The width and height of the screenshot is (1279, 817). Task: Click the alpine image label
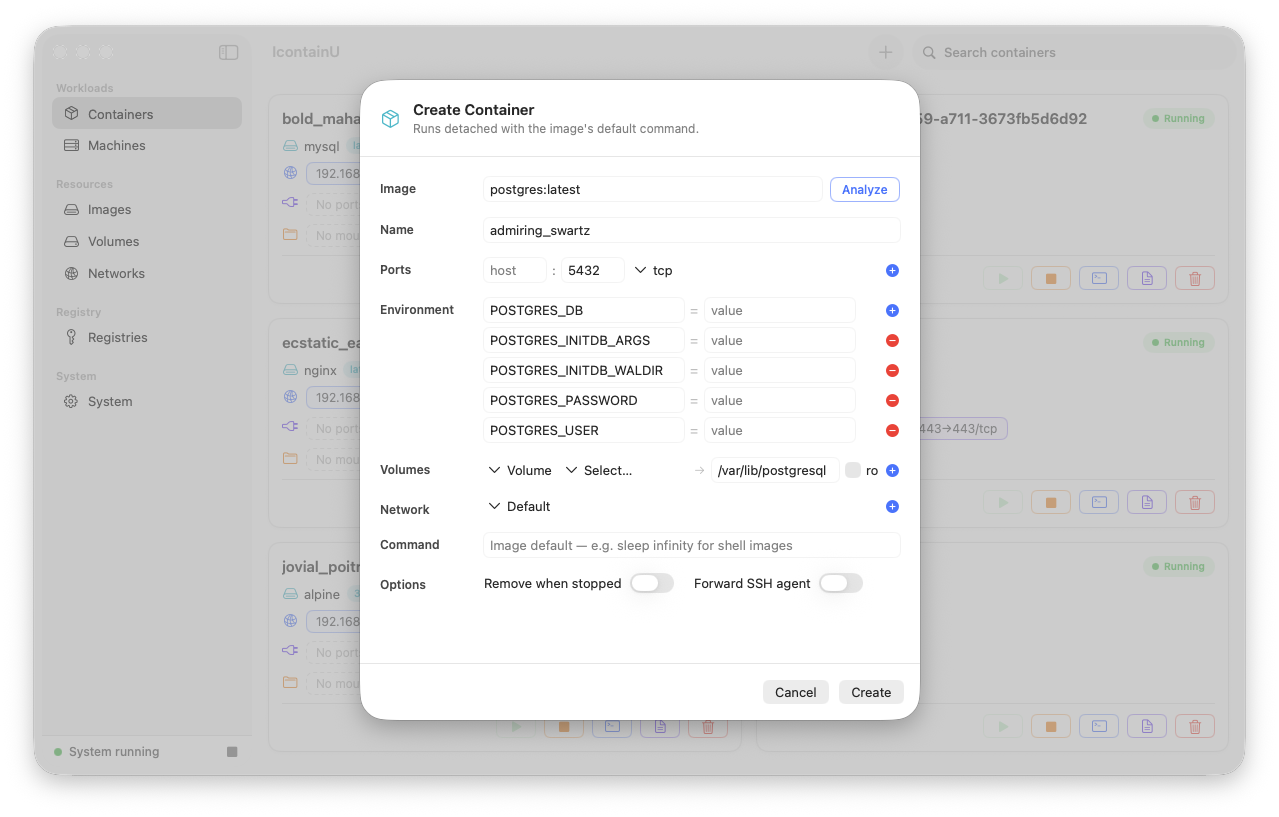coord(322,594)
